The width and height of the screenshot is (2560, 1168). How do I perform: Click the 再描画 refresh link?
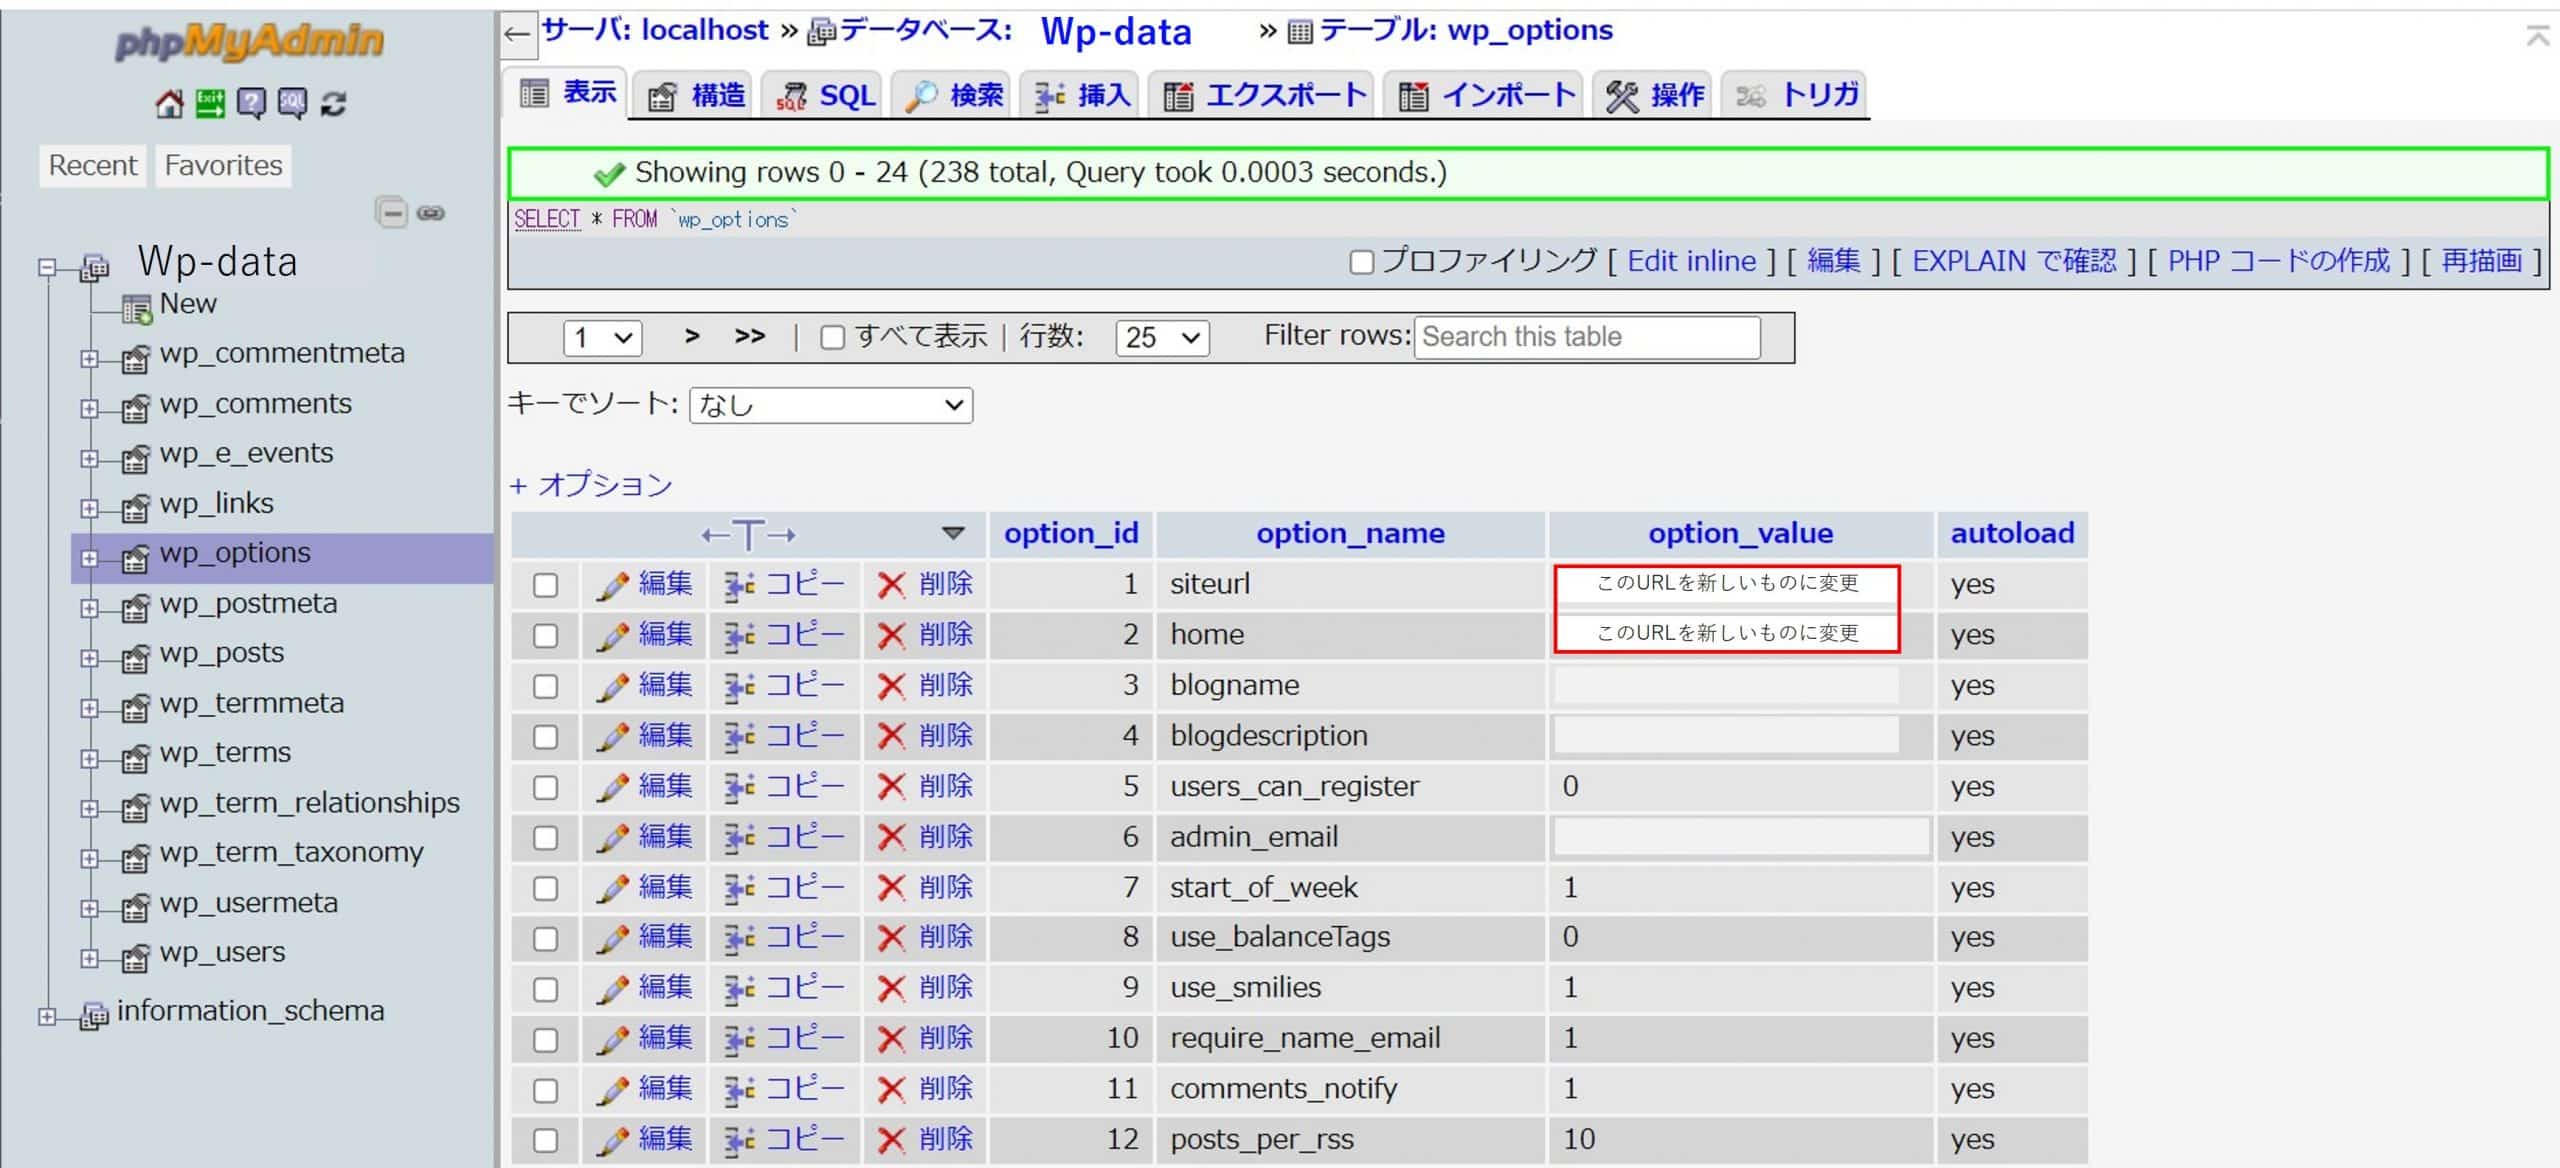(x=2482, y=262)
